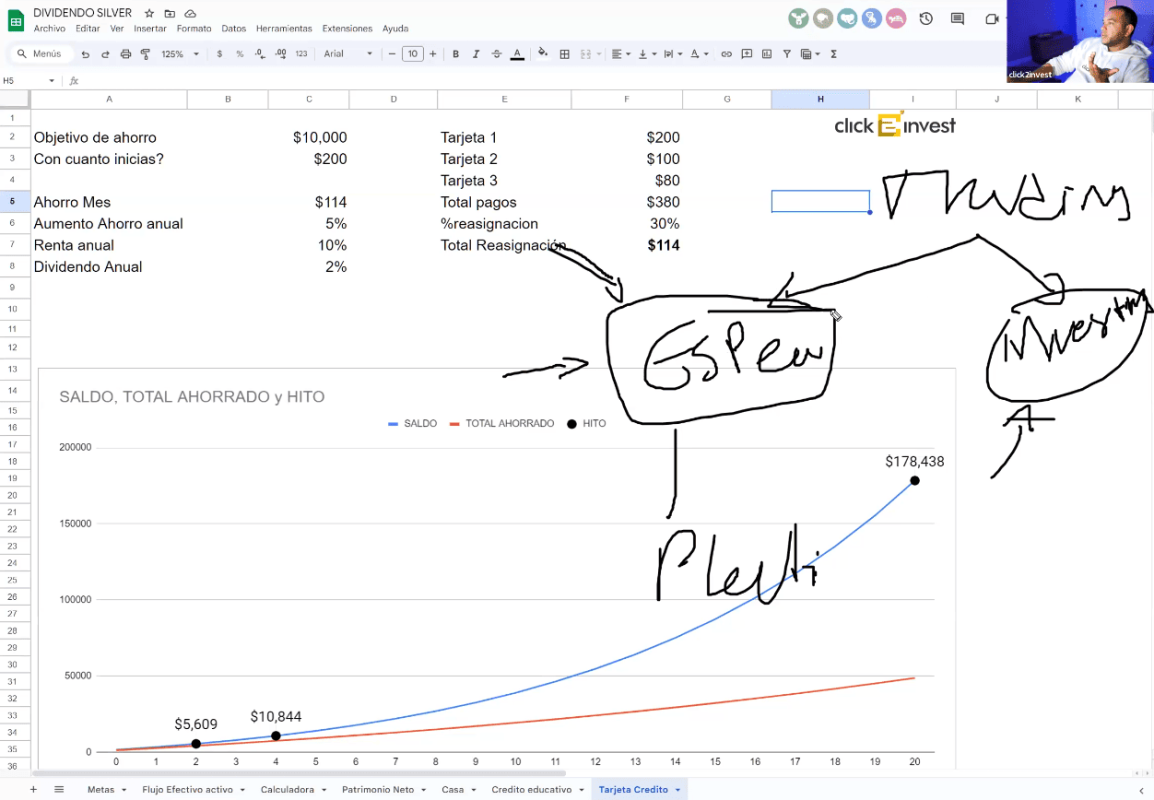Viewport: 1154px width, 800px height.
Task: Insert a comment from the toolbar
Action: click(x=747, y=54)
